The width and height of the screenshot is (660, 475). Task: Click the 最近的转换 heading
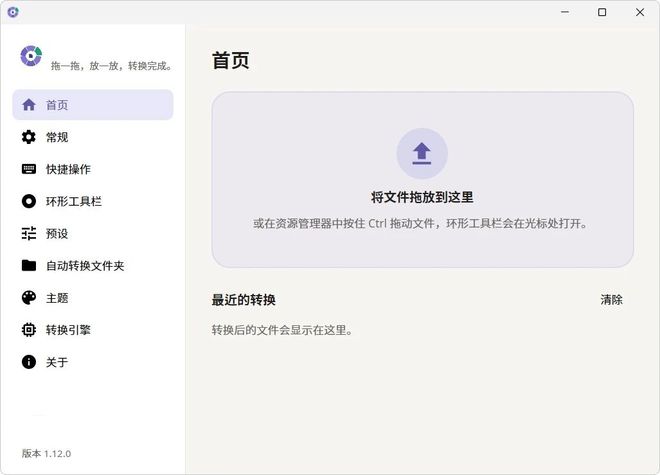point(243,300)
